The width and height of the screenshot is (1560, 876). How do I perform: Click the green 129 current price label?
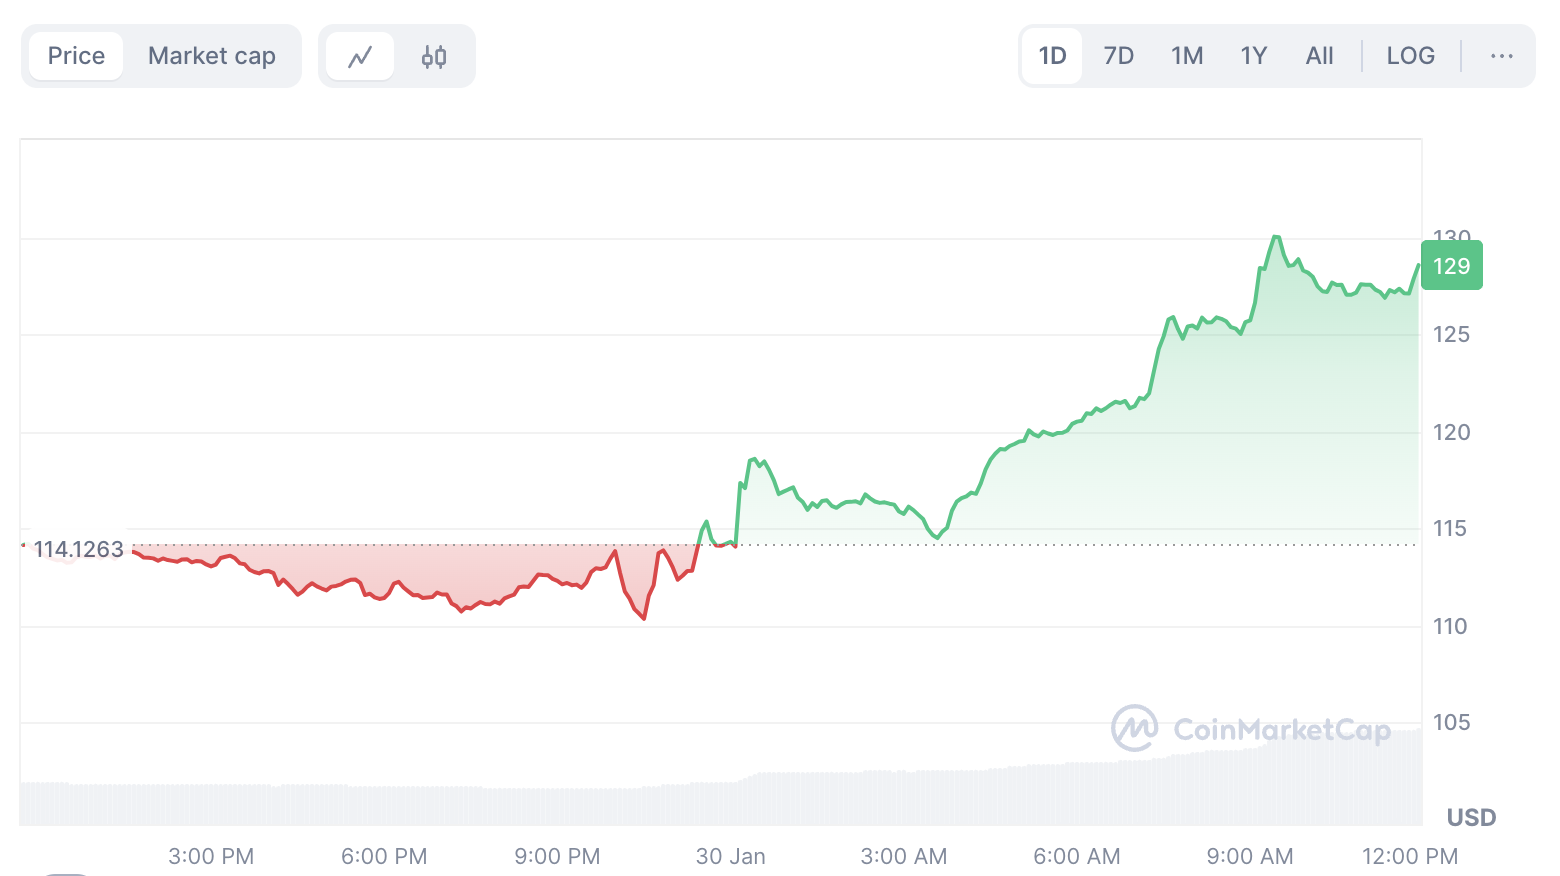tap(1451, 266)
